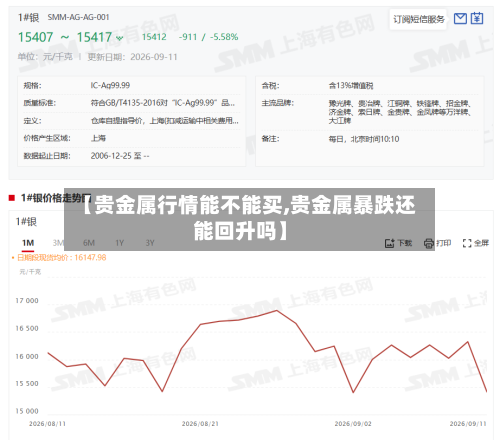Click the high price 15417
The width and height of the screenshot is (500, 440).
click(x=94, y=37)
